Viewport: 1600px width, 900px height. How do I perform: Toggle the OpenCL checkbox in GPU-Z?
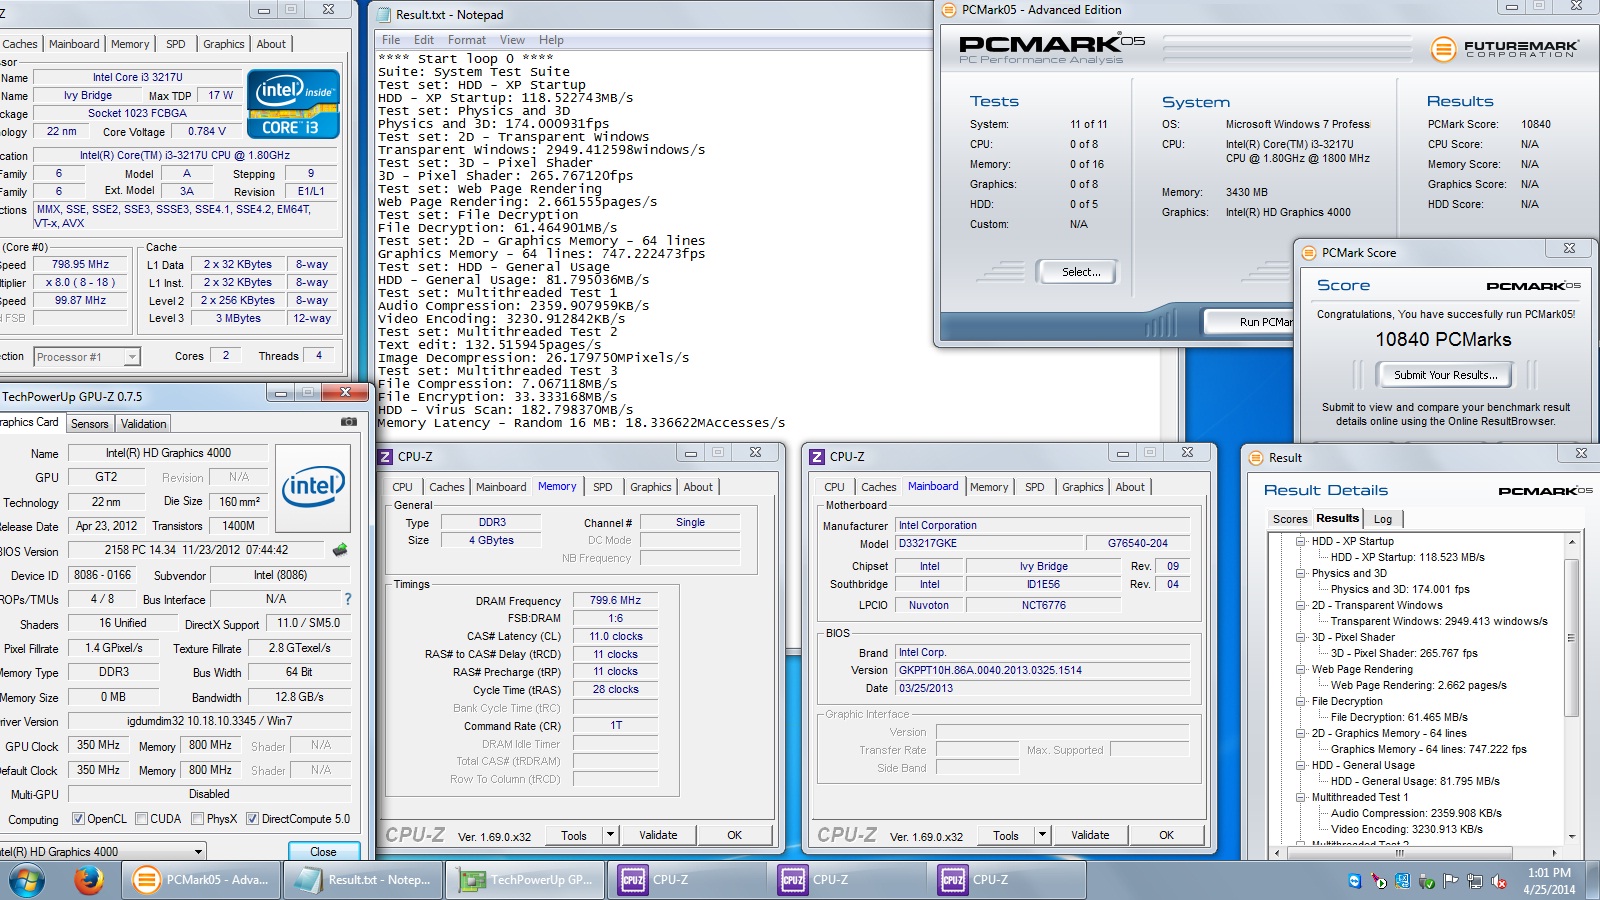pos(78,819)
